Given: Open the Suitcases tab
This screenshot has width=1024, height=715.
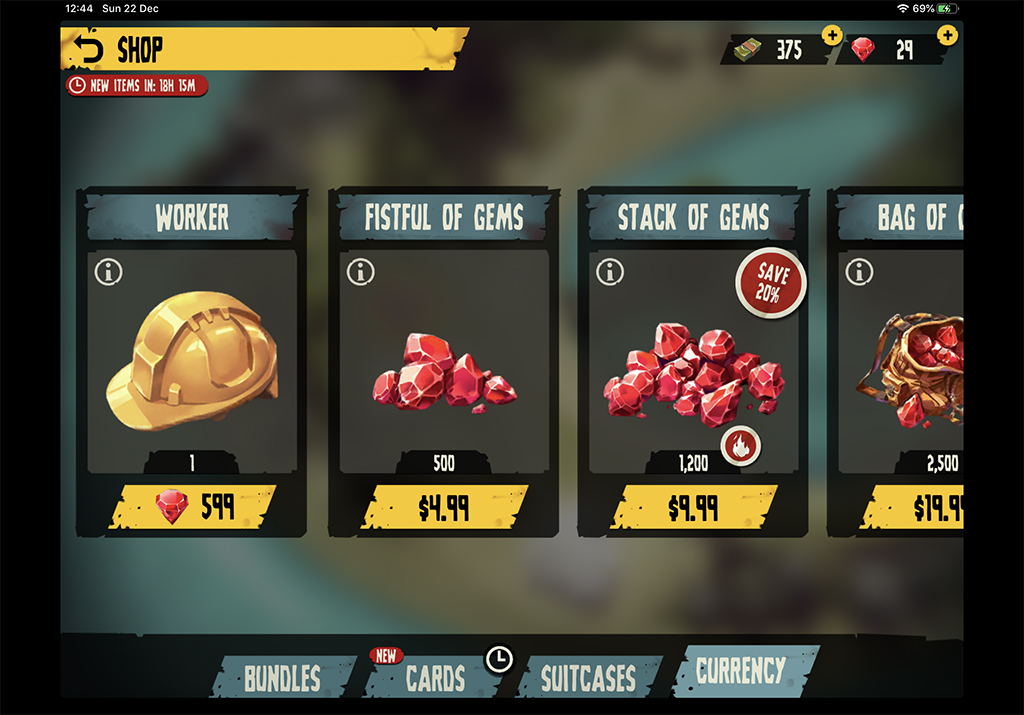Looking at the screenshot, I should tap(588, 678).
